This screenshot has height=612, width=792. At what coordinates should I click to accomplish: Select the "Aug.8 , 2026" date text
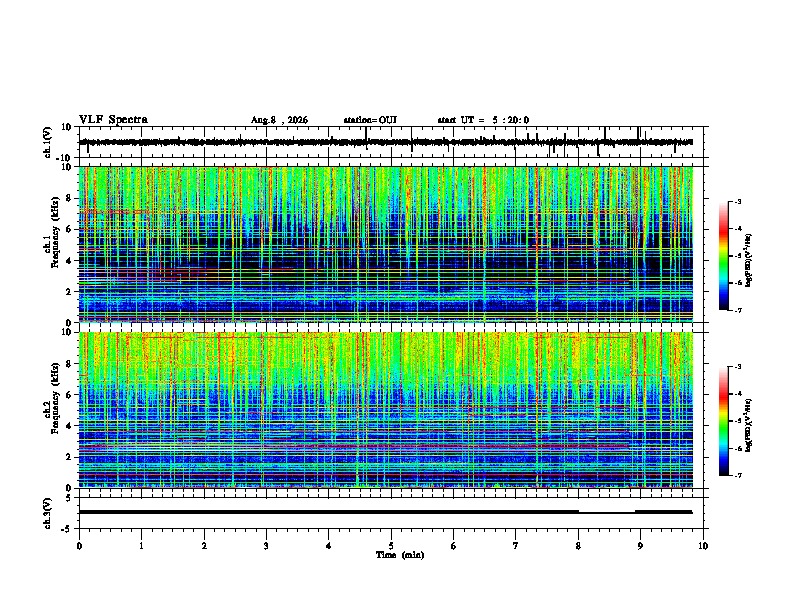[x=279, y=120]
